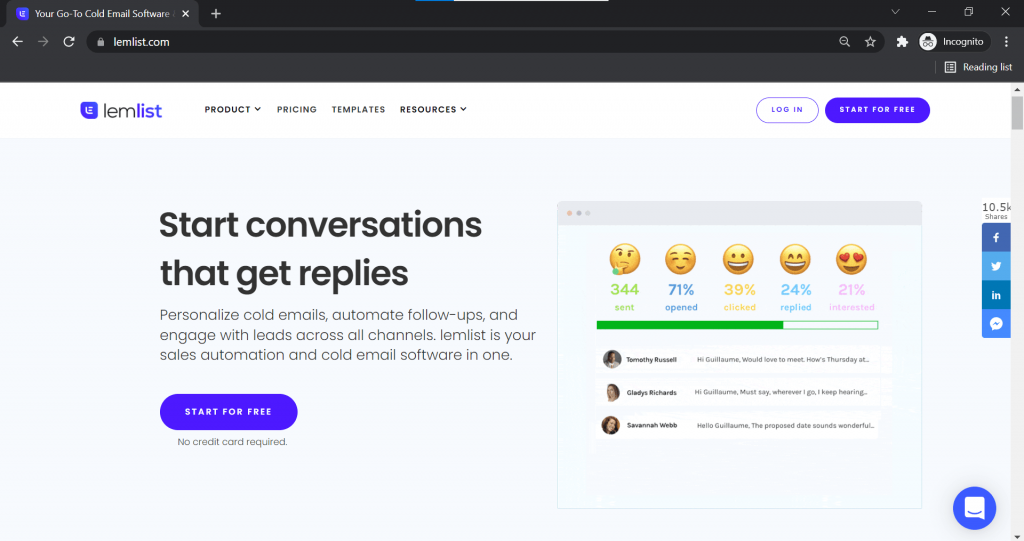Open the TEMPLATES page
The height and width of the screenshot is (541, 1024).
pos(358,109)
